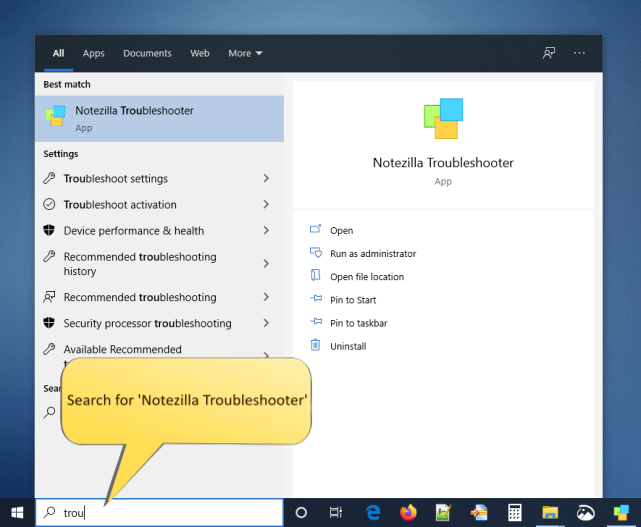Open Calculator from taskbar
This screenshot has height=527, width=641.
click(514, 512)
